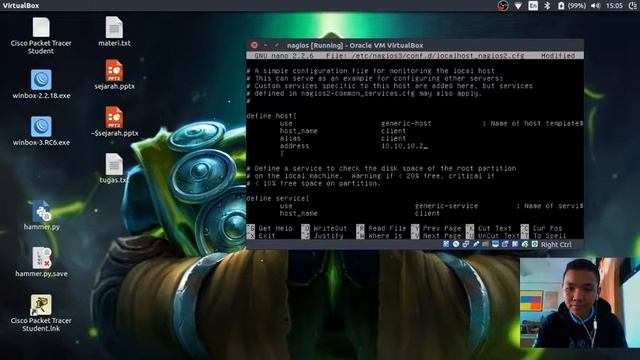Open the Wi-Fi network indicator in top panel

coord(518,6)
